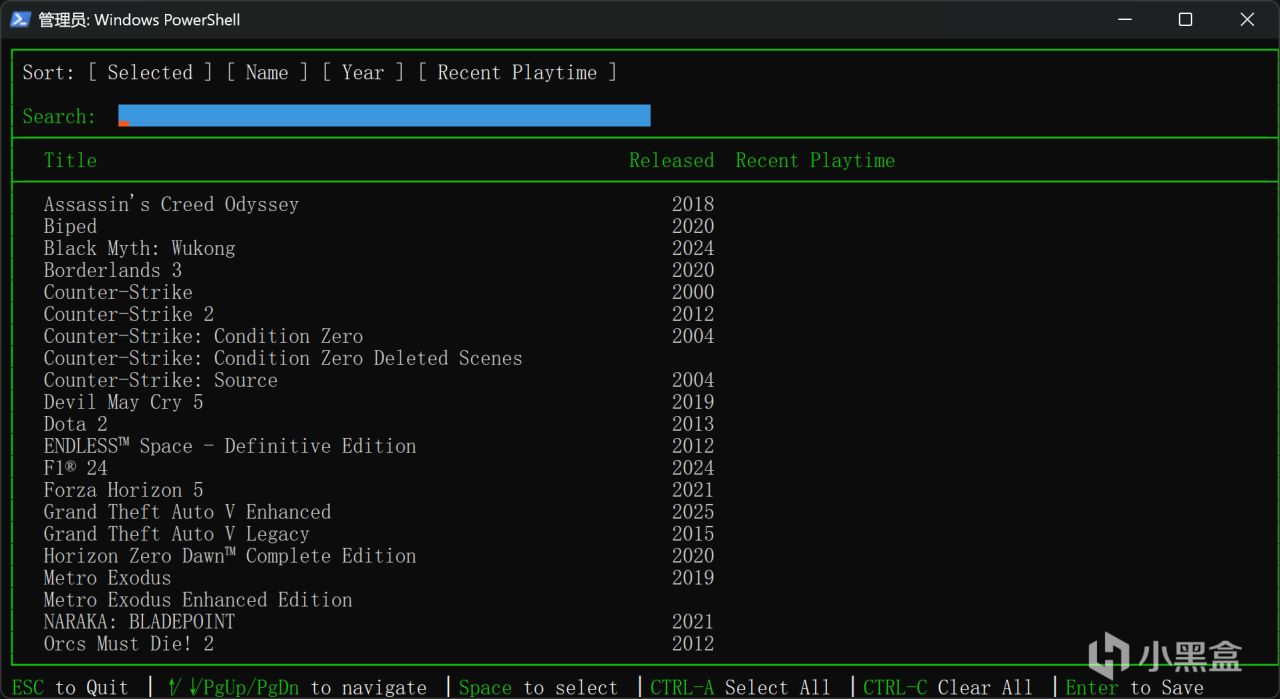Select Condition Zero Deleted Scenes row

coord(283,358)
